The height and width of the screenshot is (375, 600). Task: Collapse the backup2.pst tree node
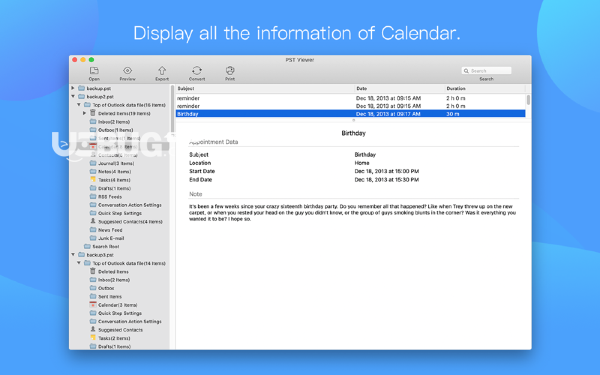pyautogui.click(x=73, y=96)
